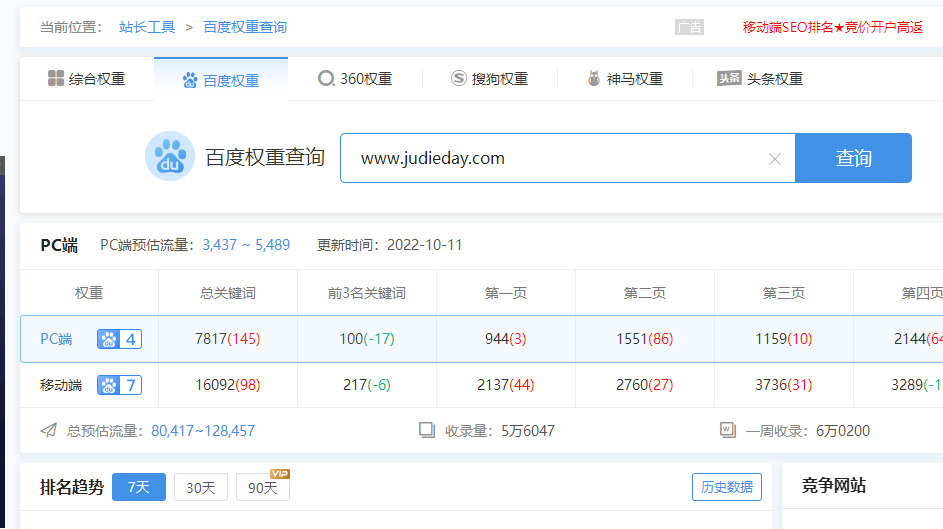Click 总预估流量 value 80,417~128,457
943x529 pixels.
[203, 431]
